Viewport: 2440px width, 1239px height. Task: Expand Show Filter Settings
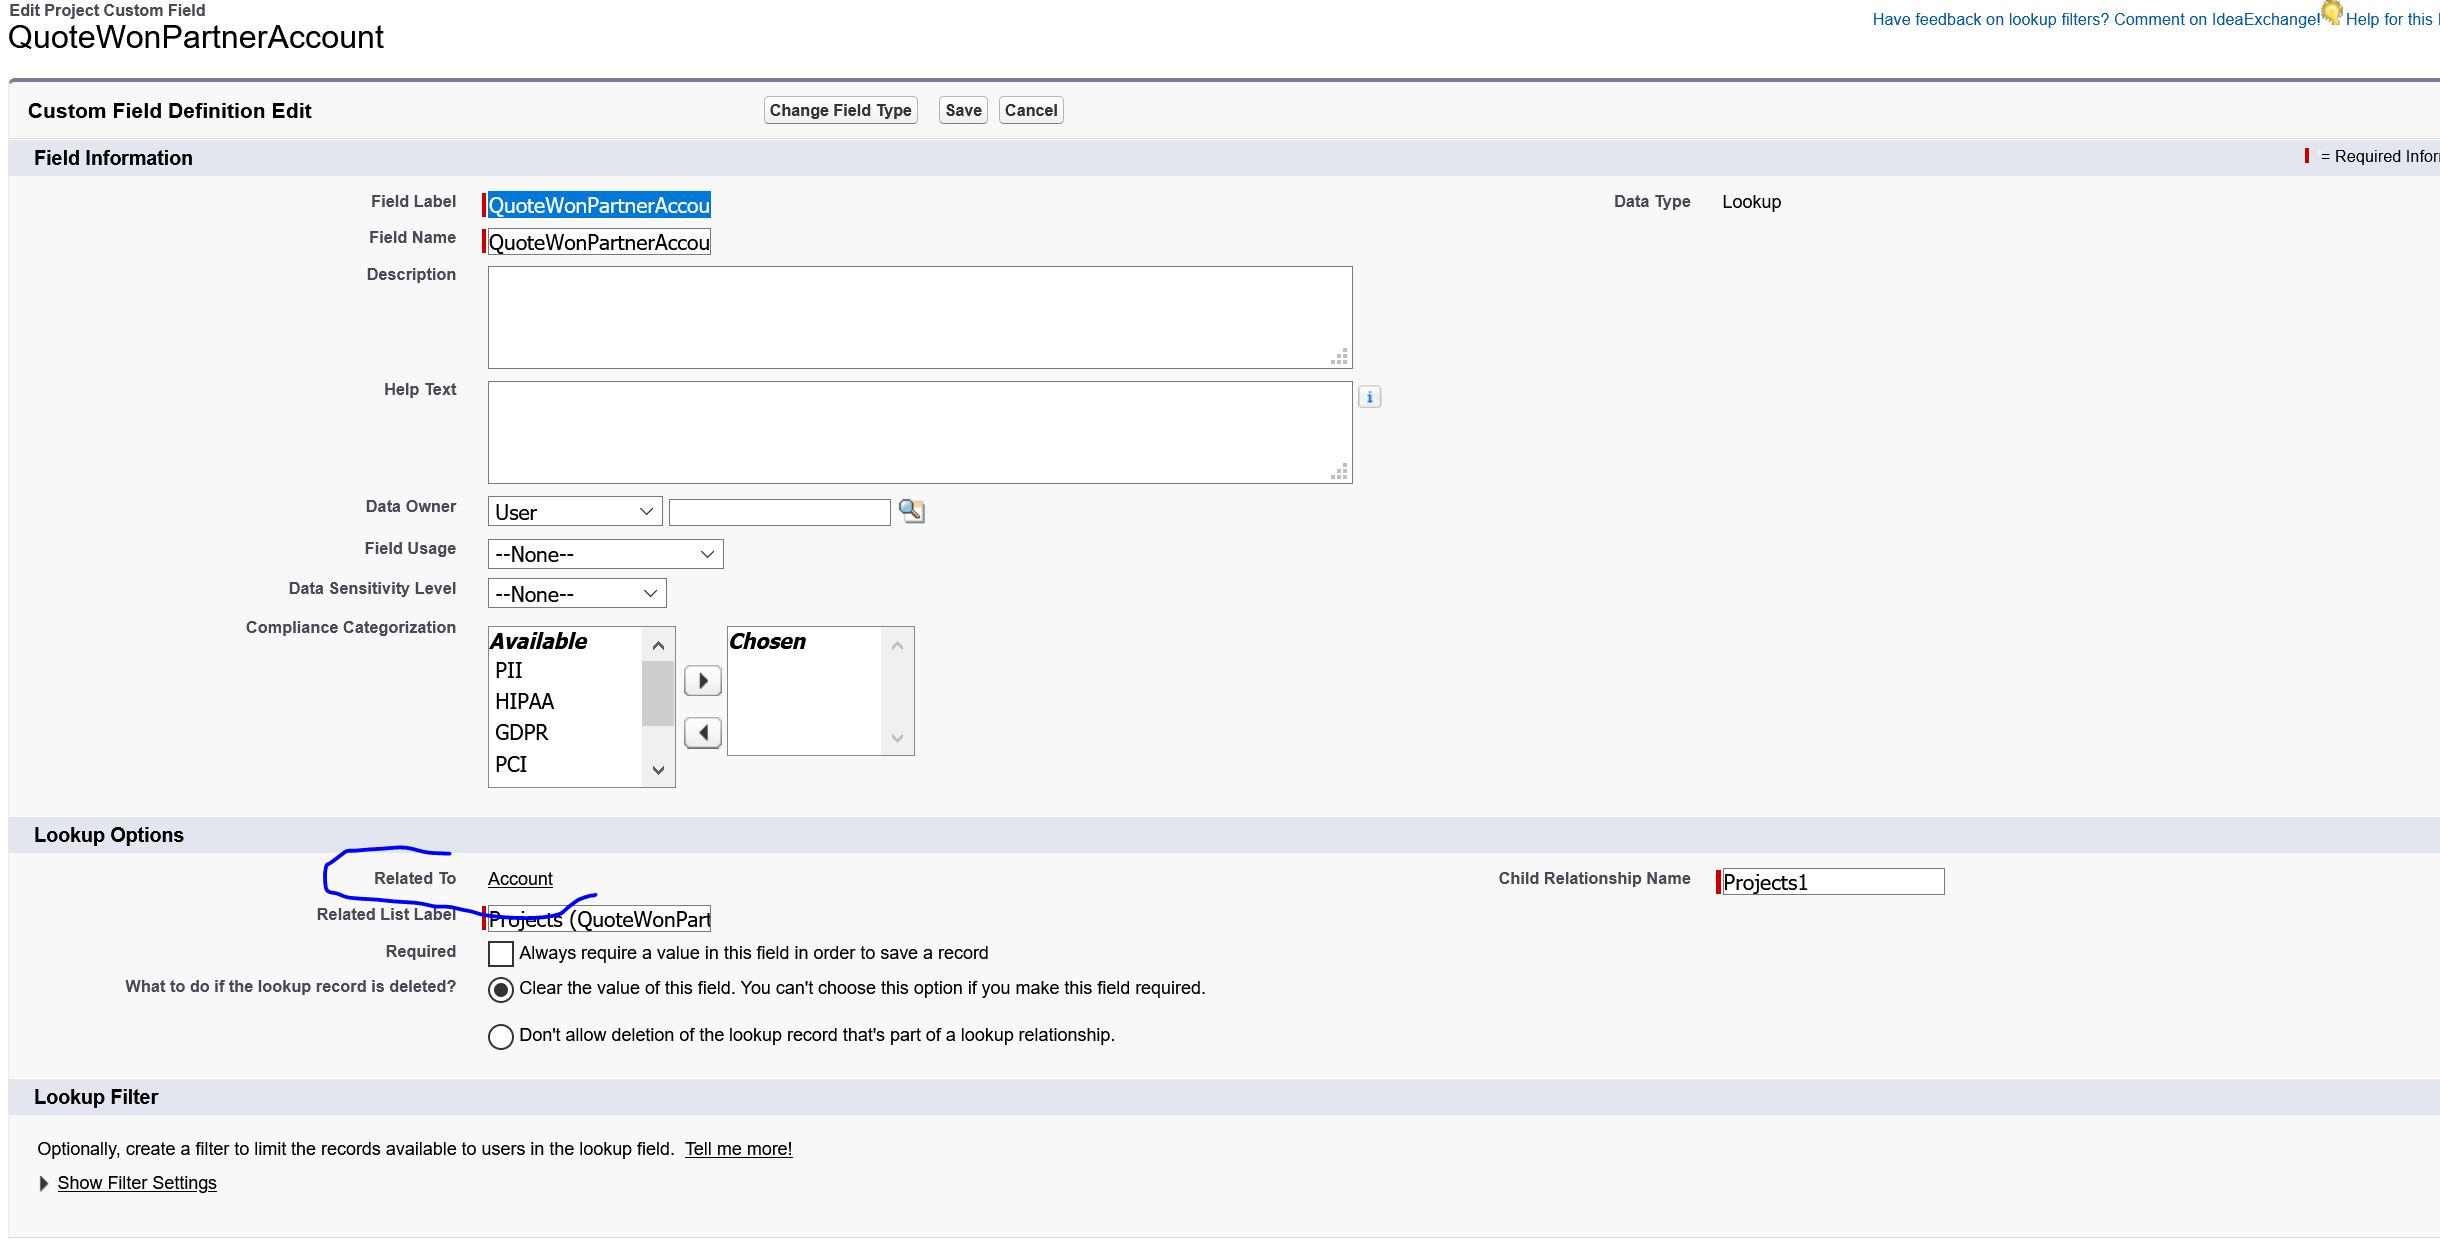point(136,1183)
